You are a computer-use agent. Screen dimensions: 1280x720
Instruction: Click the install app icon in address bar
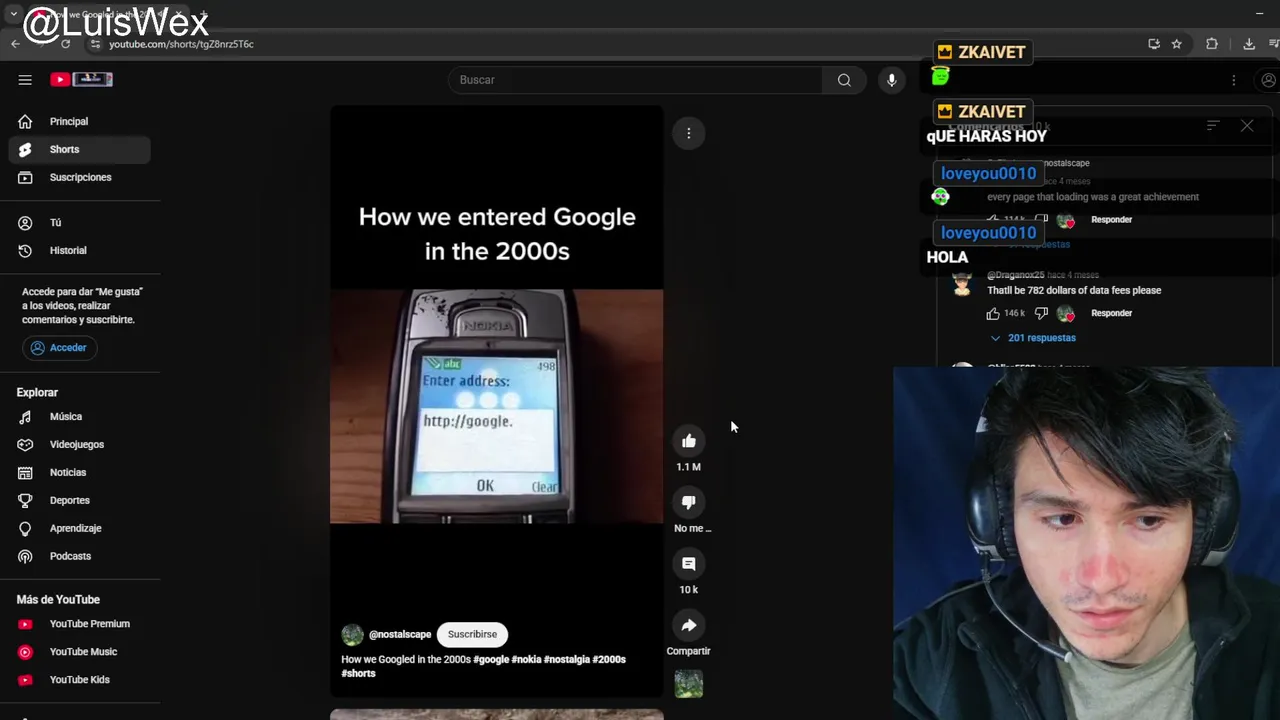click(x=1153, y=44)
